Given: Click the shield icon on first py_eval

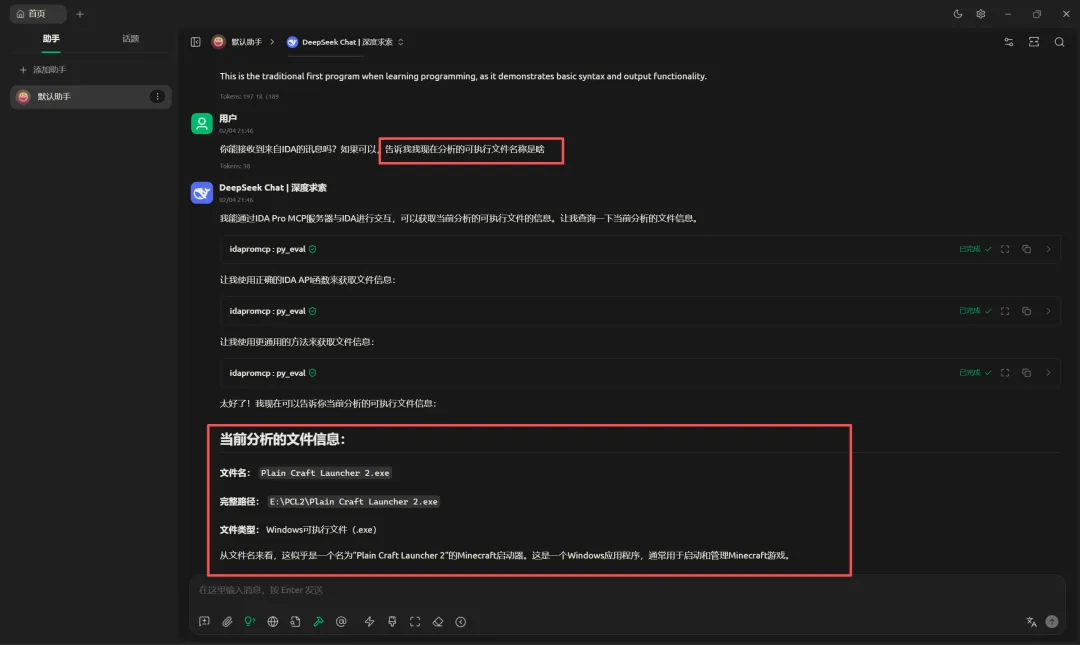Looking at the screenshot, I should click(313, 249).
